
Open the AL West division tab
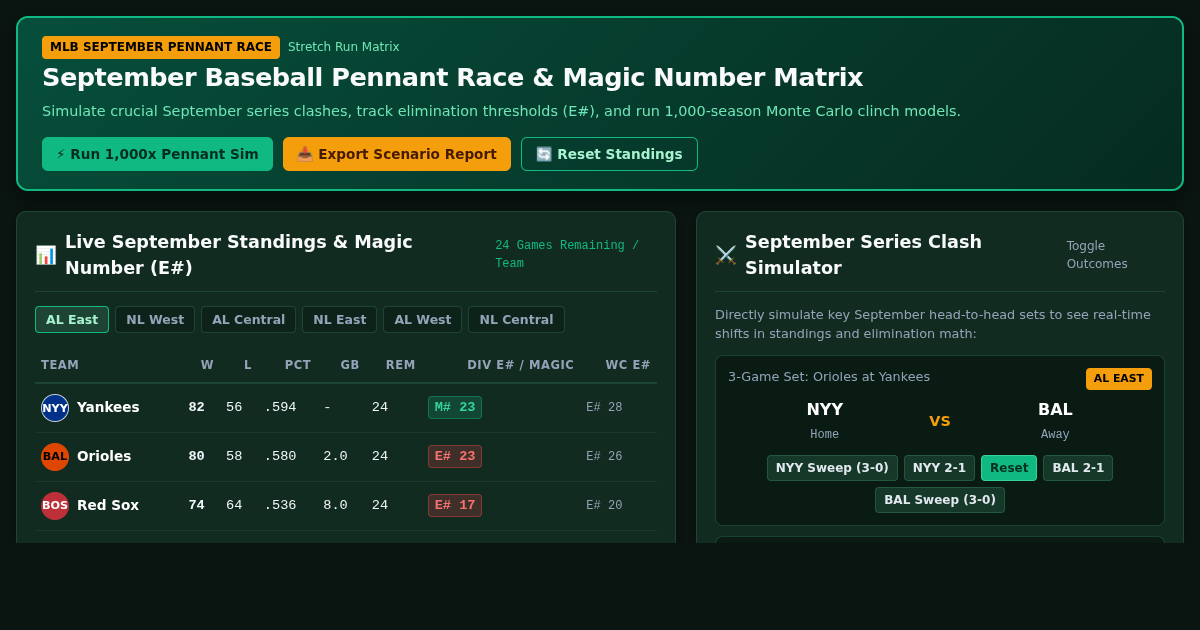point(422,320)
